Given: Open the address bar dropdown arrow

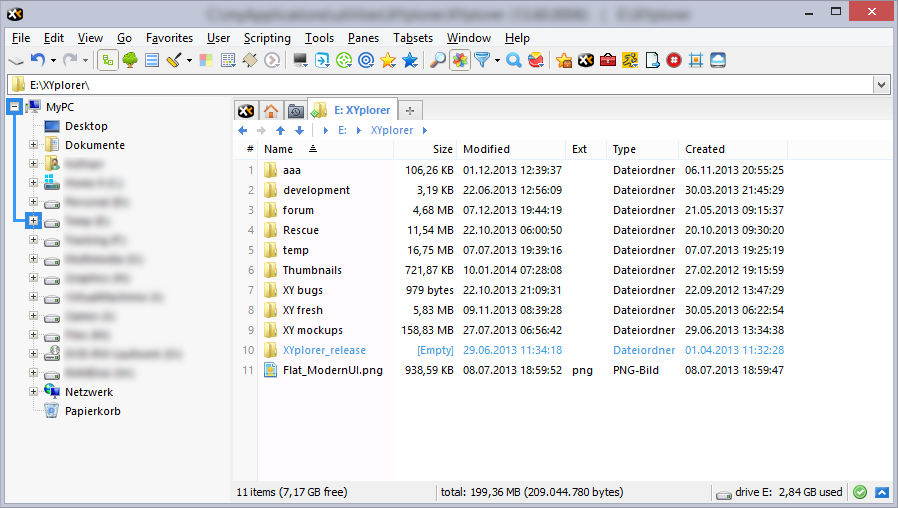Looking at the screenshot, I should click(881, 86).
